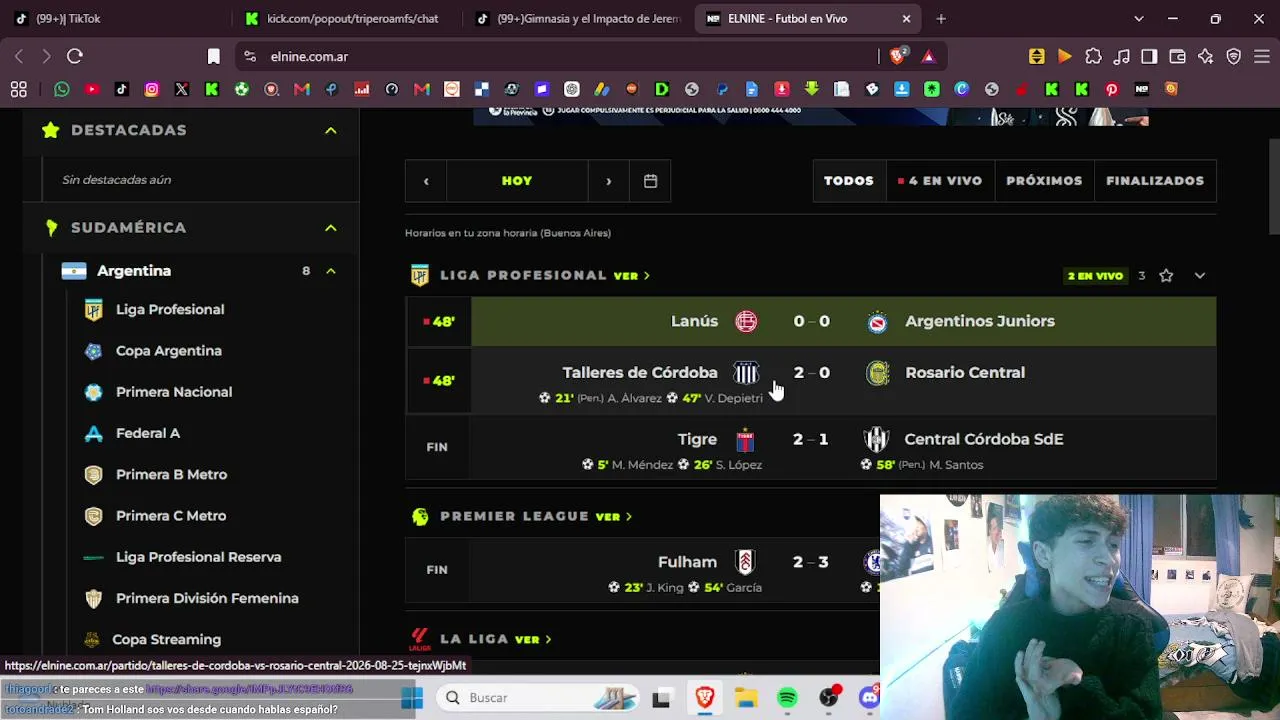This screenshot has width=1280, height=720.
Task: Open the Pinterest bookmark
Action: click(x=1112, y=89)
